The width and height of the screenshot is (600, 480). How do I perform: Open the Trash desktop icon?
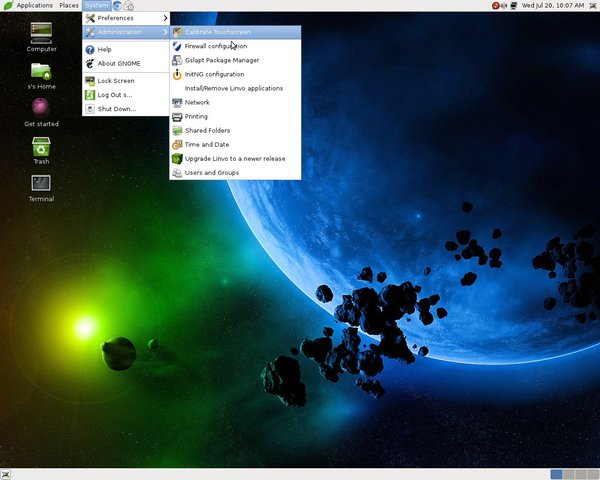tap(41, 150)
